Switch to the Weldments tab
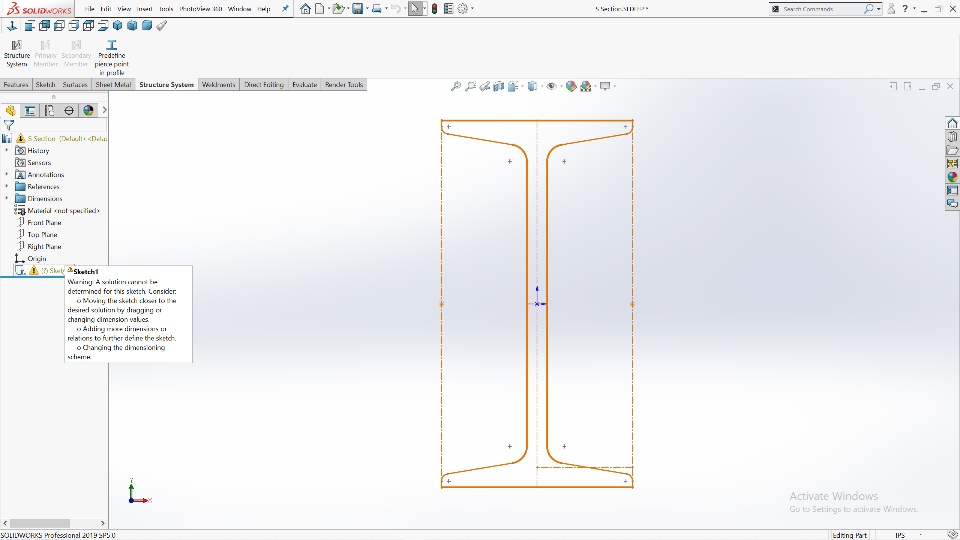This screenshot has height=540, width=960. point(218,84)
